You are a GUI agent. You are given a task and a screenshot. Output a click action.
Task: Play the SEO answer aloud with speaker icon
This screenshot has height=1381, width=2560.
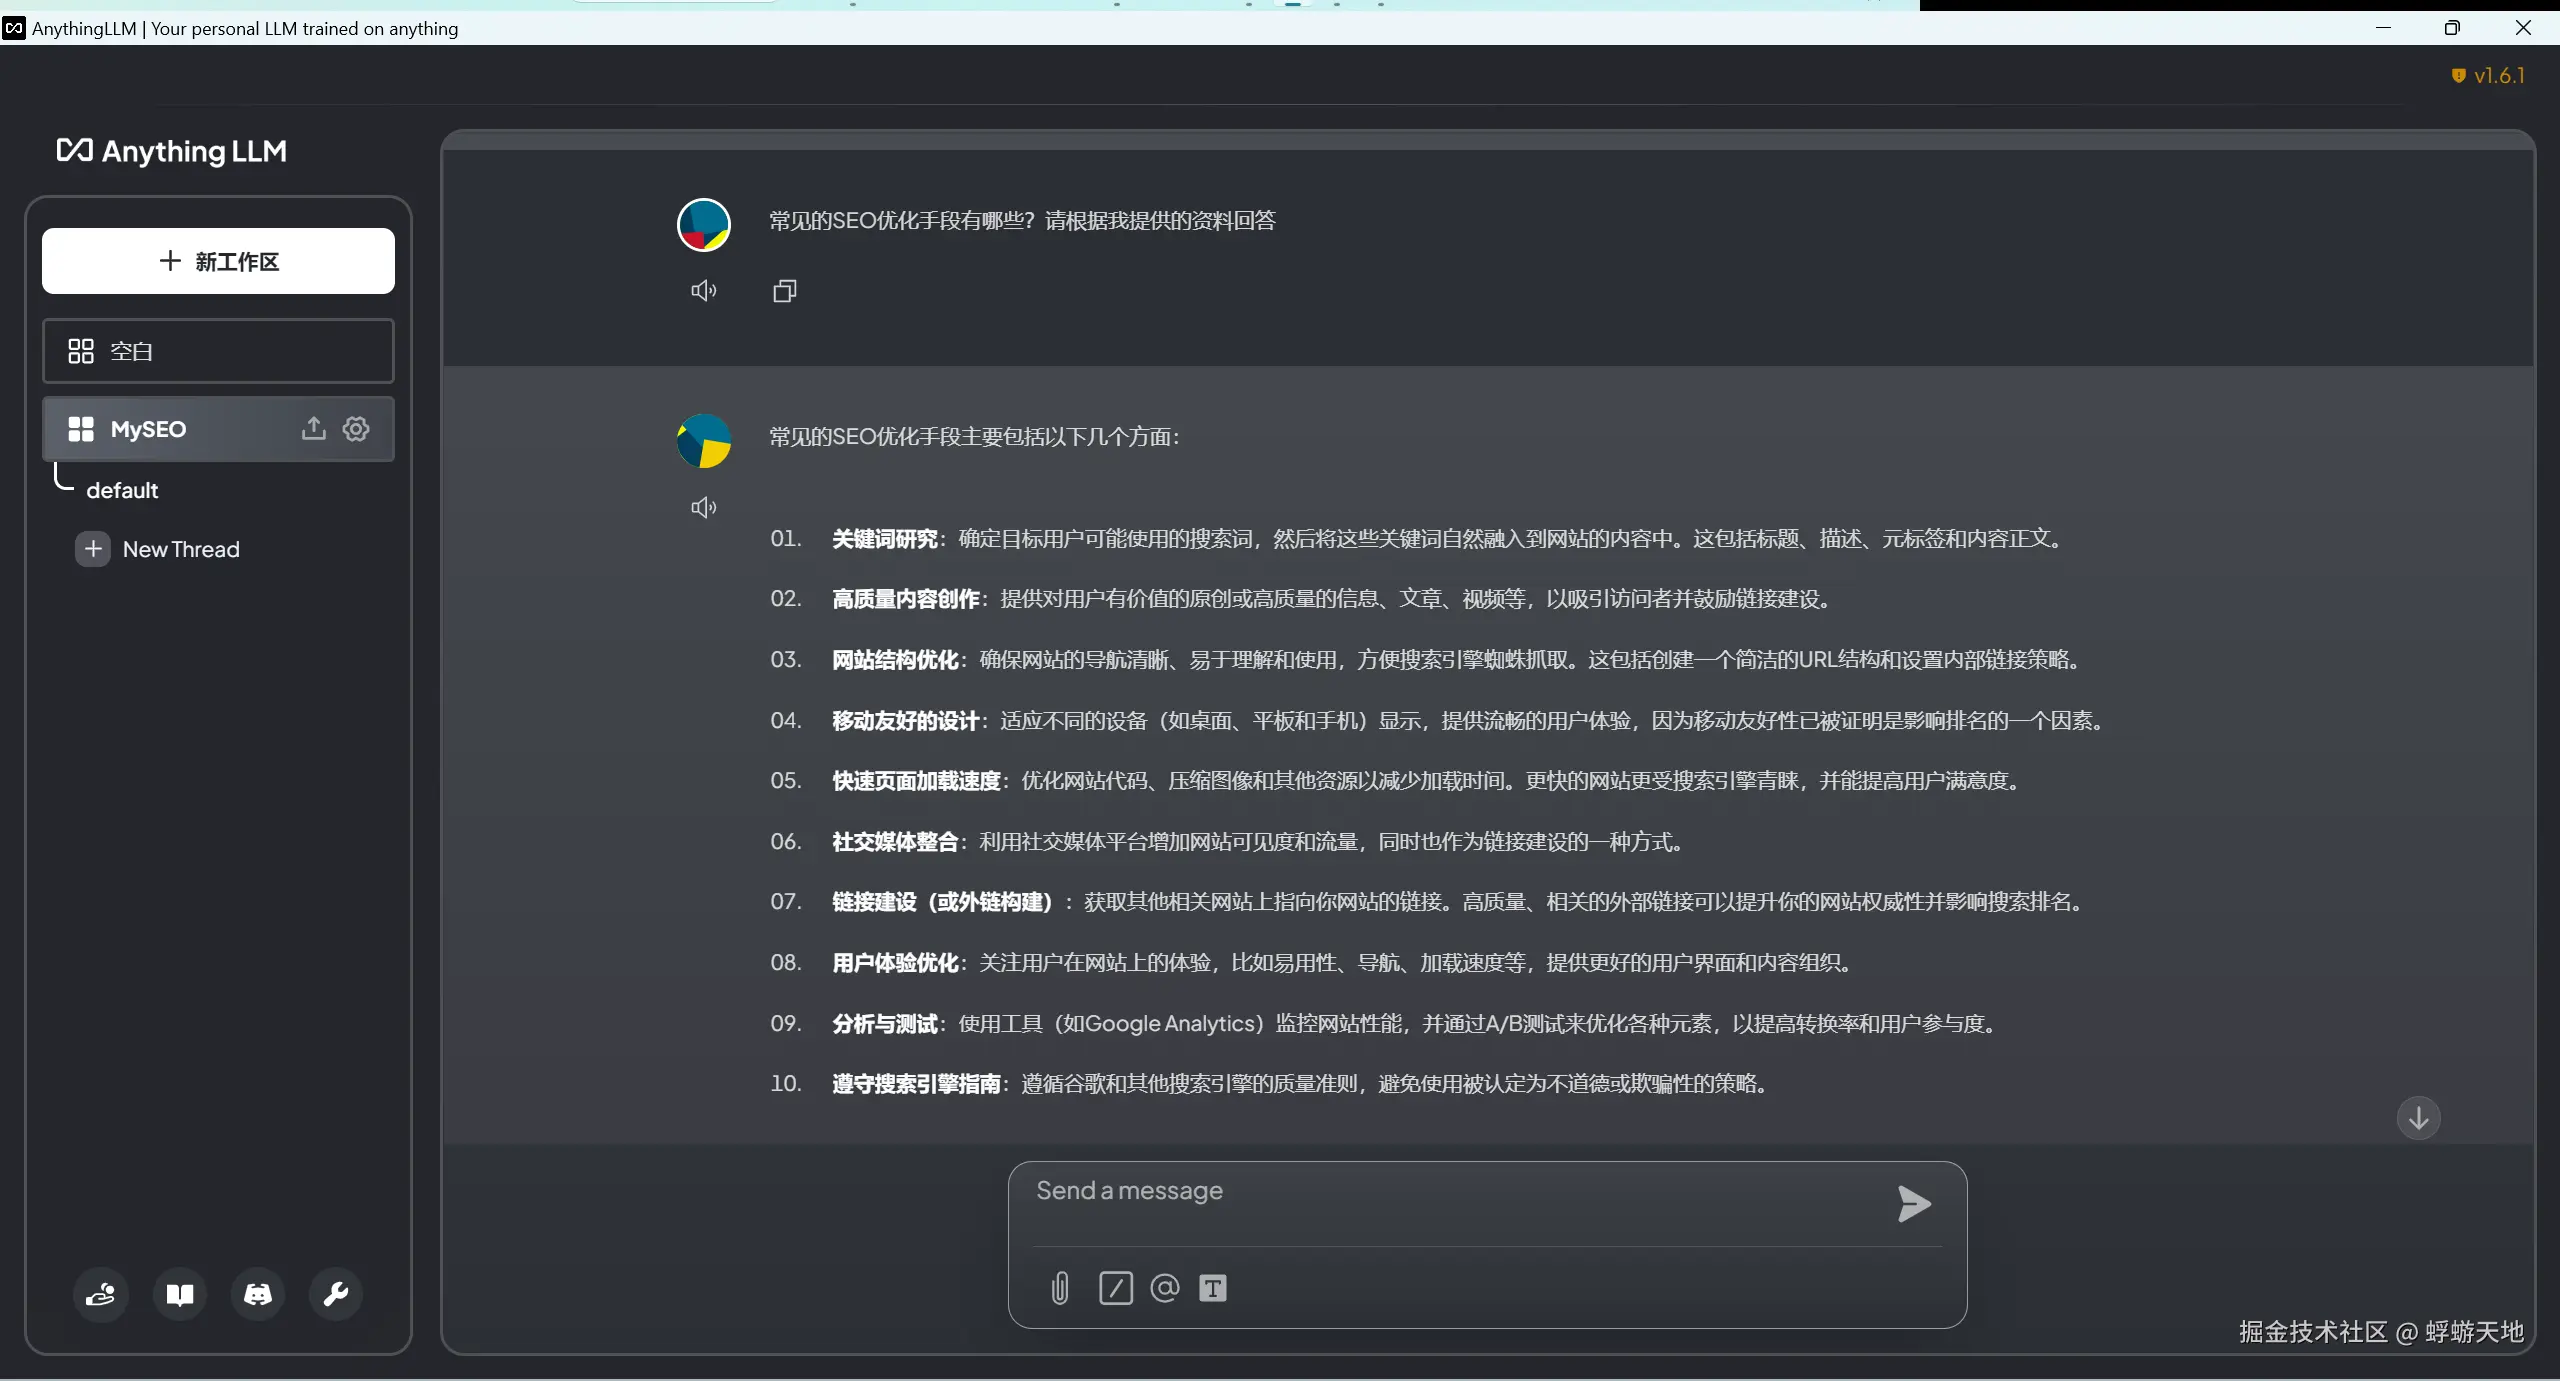pos(704,507)
